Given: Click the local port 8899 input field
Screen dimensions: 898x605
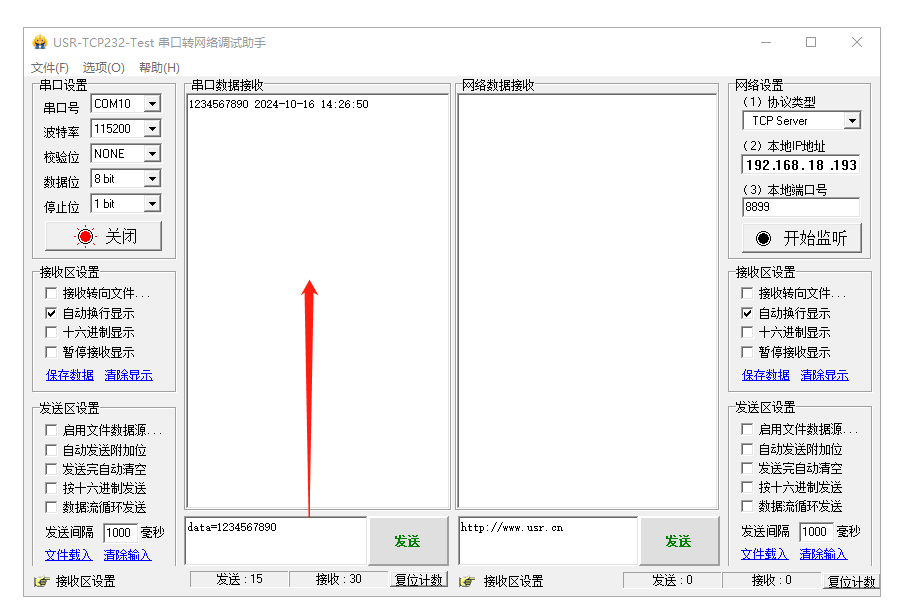Looking at the screenshot, I should [x=800, y=207].
